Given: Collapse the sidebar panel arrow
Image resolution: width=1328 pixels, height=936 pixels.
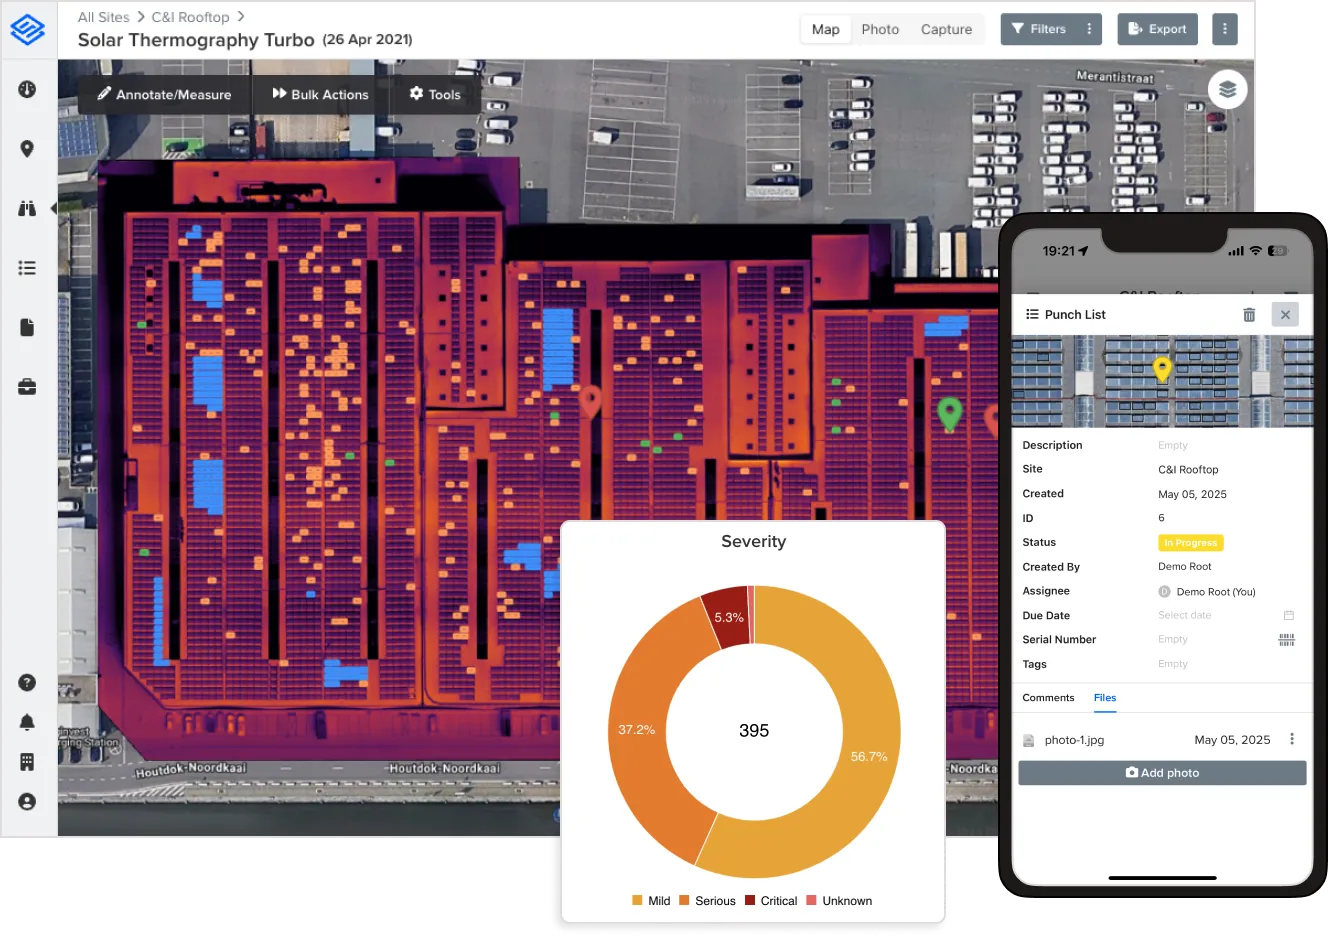Looking at the screenshot, I should (53, 208).
